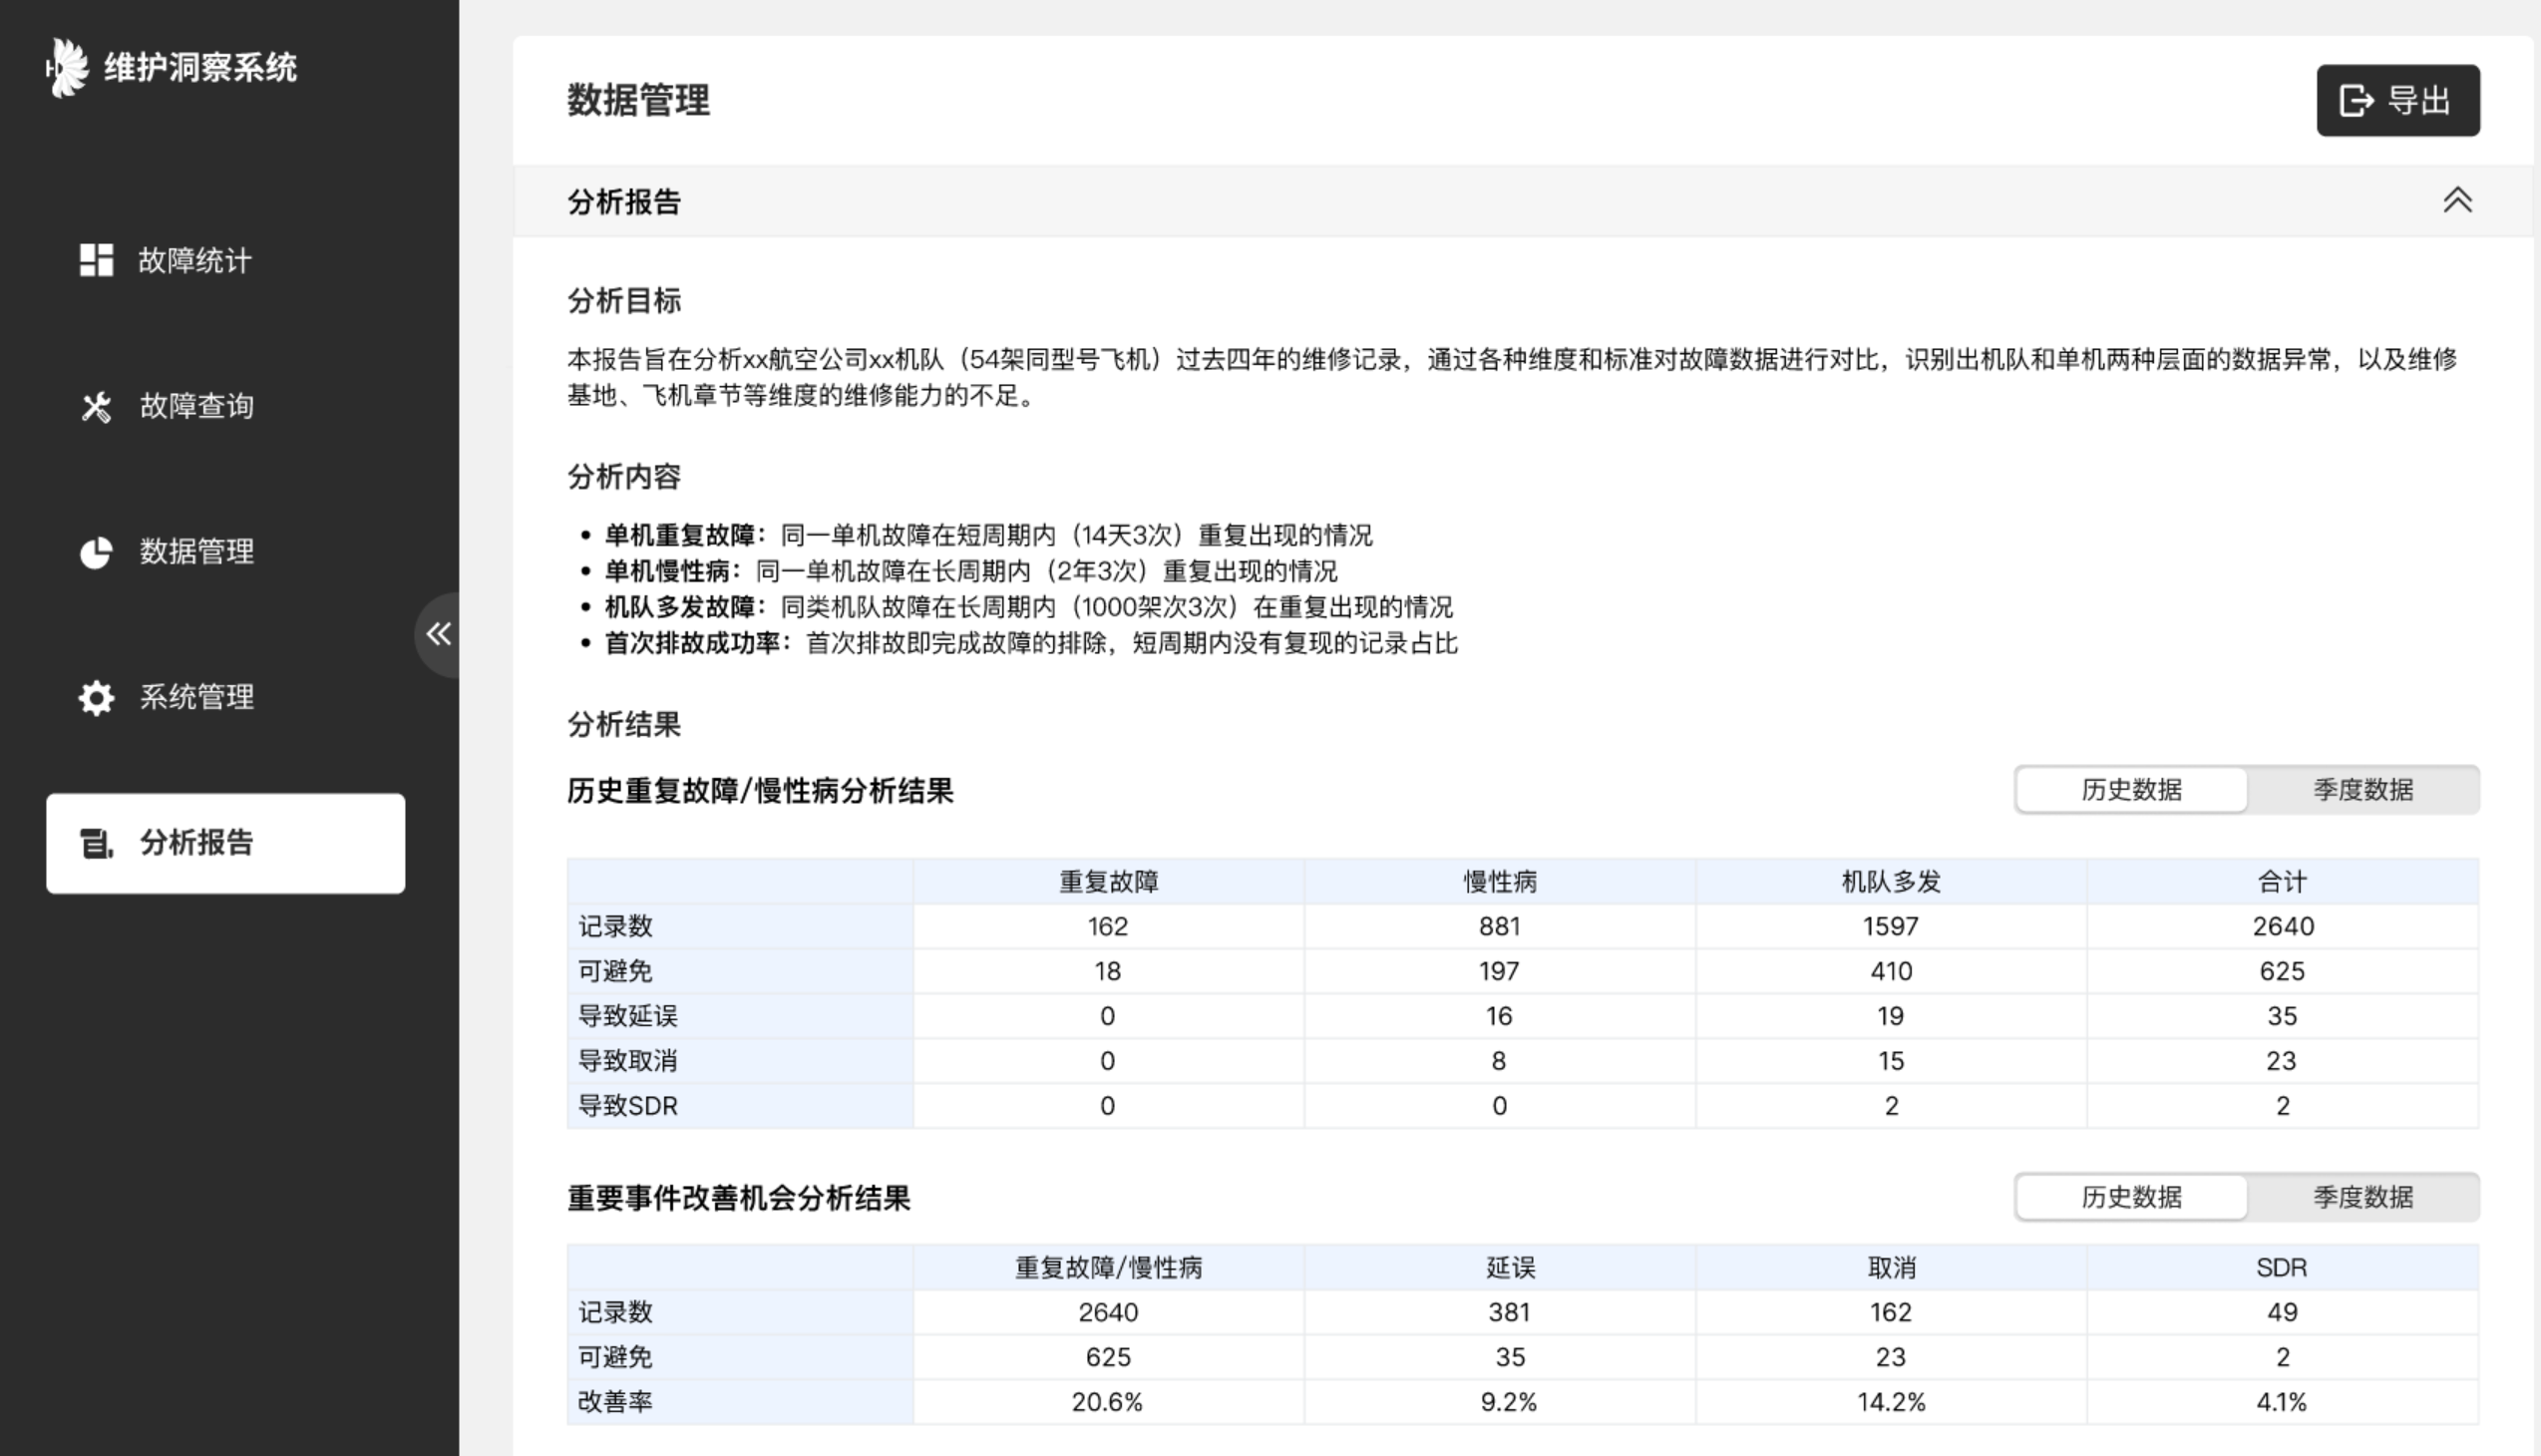Open 故障统计 menu item
Screen dimensions: 2541x1456
pyautogui.click(x=195, y=260)
